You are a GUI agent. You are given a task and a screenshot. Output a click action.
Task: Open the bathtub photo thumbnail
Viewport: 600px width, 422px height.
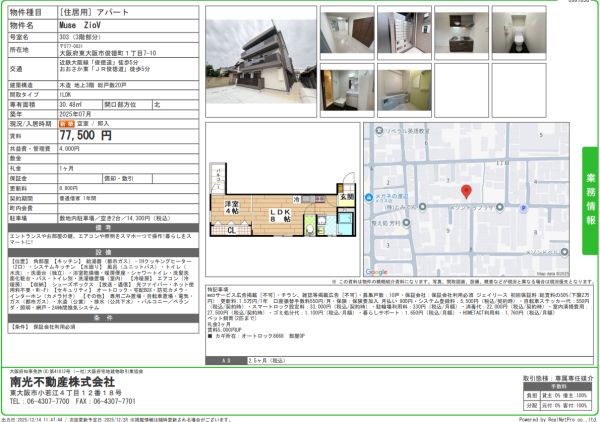pos(404,90)
